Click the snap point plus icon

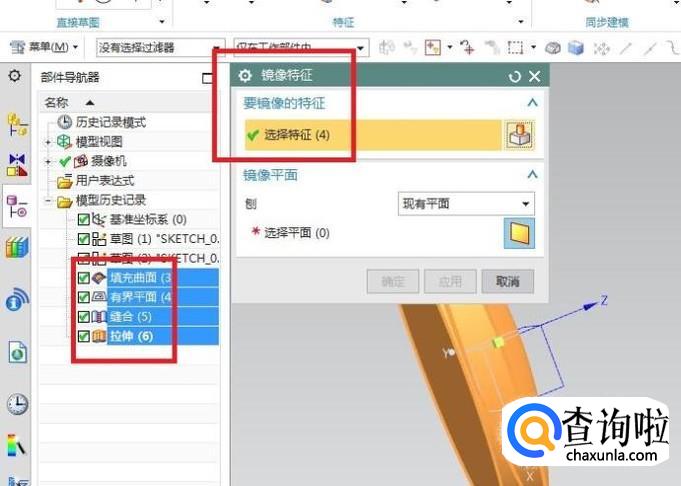467,47
